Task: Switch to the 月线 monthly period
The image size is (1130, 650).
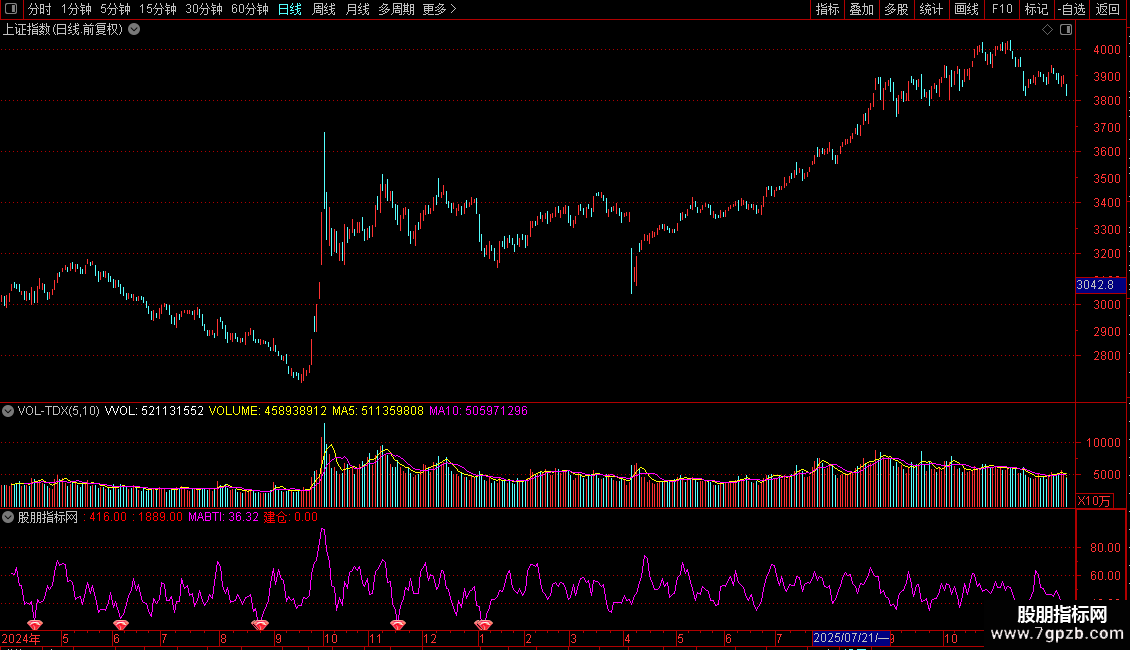Action: (357, 9)
